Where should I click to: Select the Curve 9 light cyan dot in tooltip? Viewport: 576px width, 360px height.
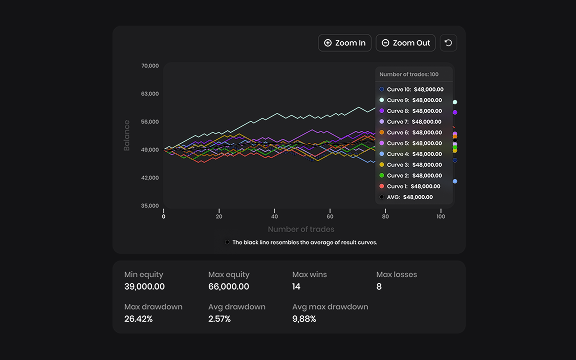pos(382,100)
